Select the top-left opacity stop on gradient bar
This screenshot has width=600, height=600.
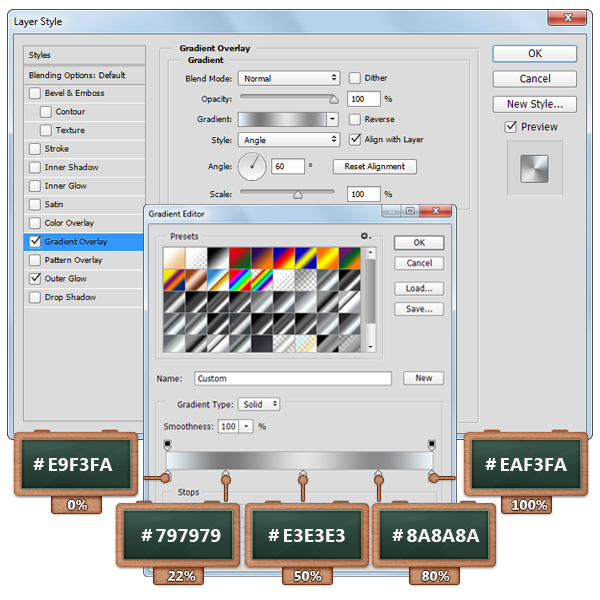pyautogui.click(x=167, y=444)
